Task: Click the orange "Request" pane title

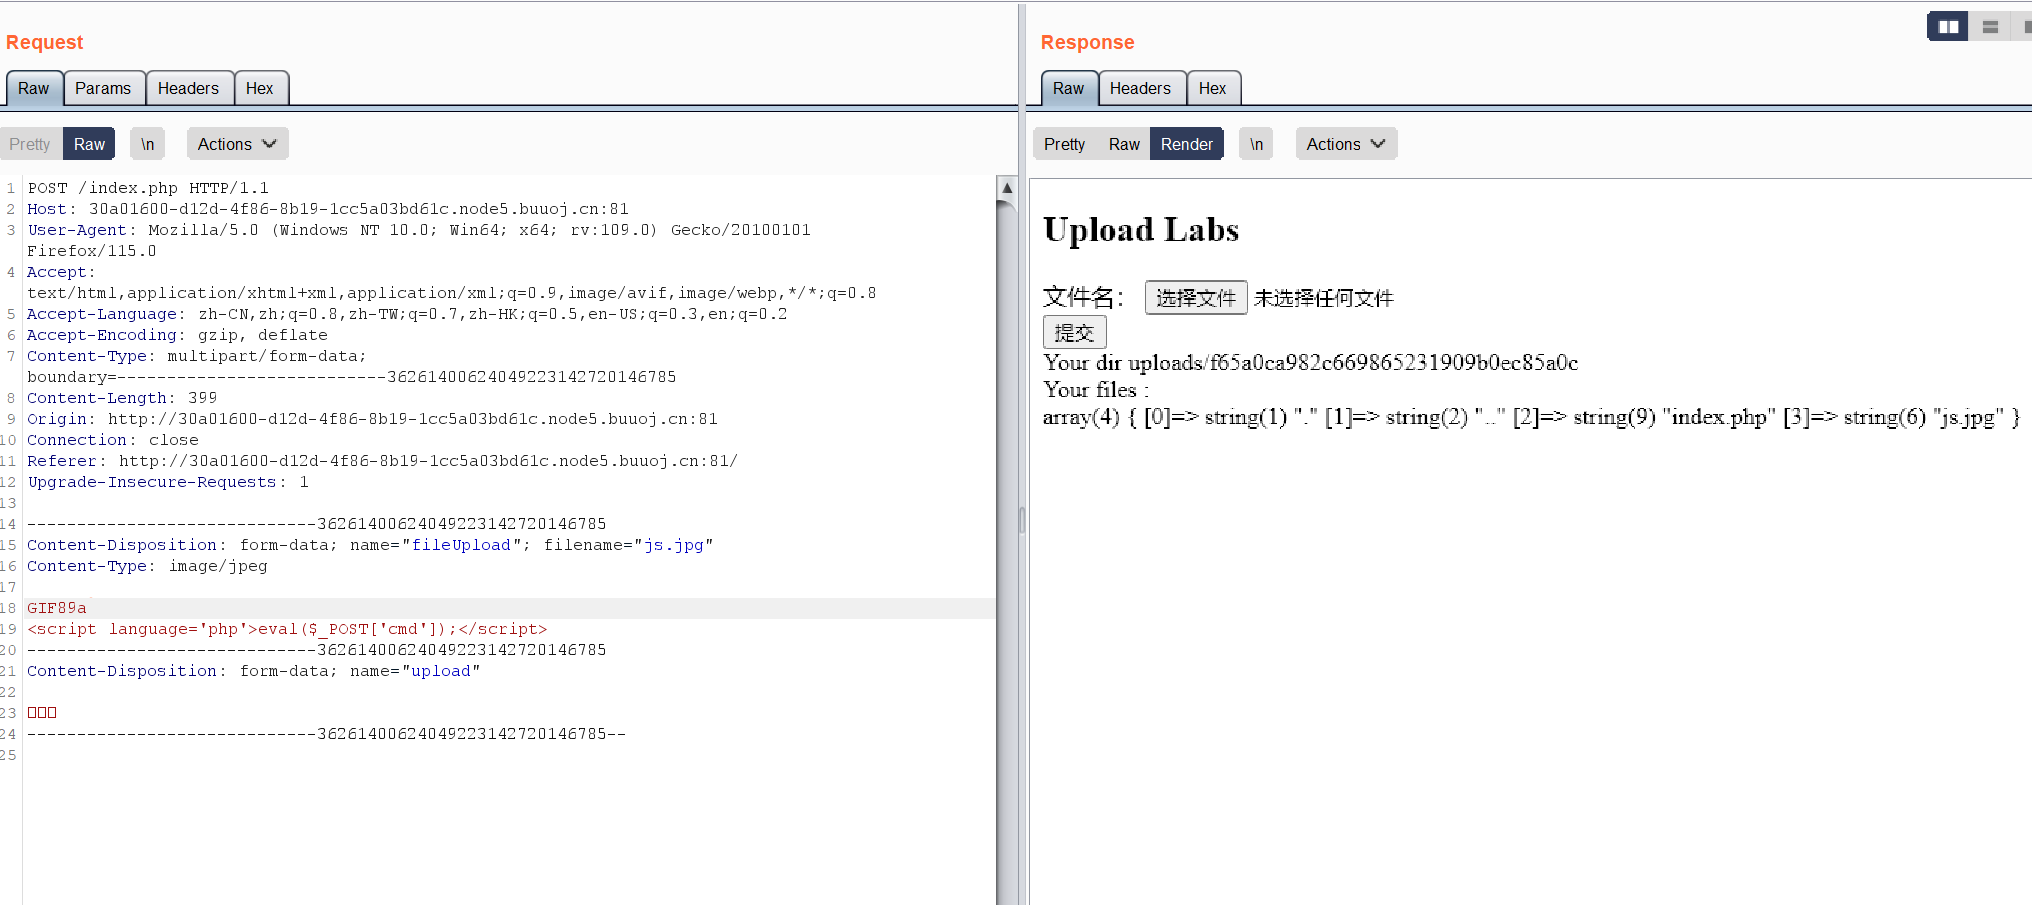Action: [x=45, y=42]
